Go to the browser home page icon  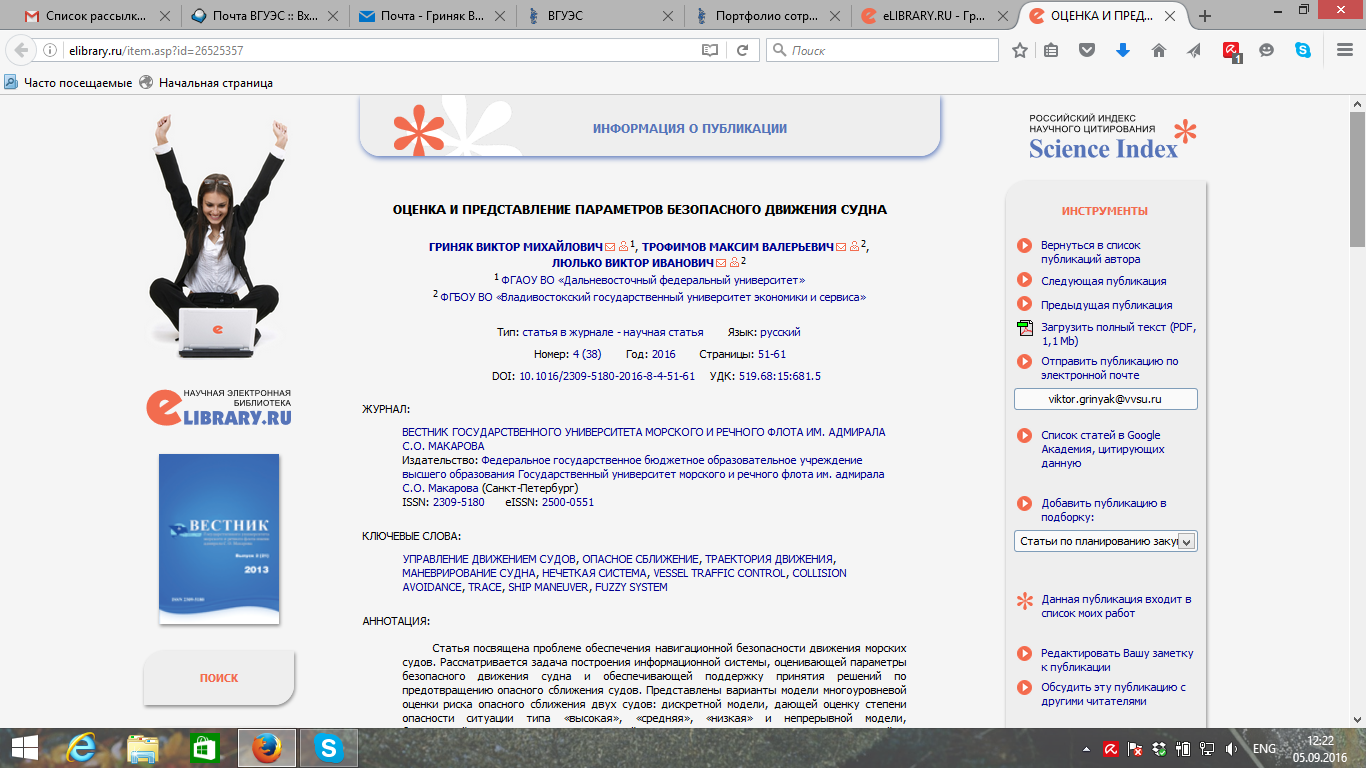pos(1158,50)
